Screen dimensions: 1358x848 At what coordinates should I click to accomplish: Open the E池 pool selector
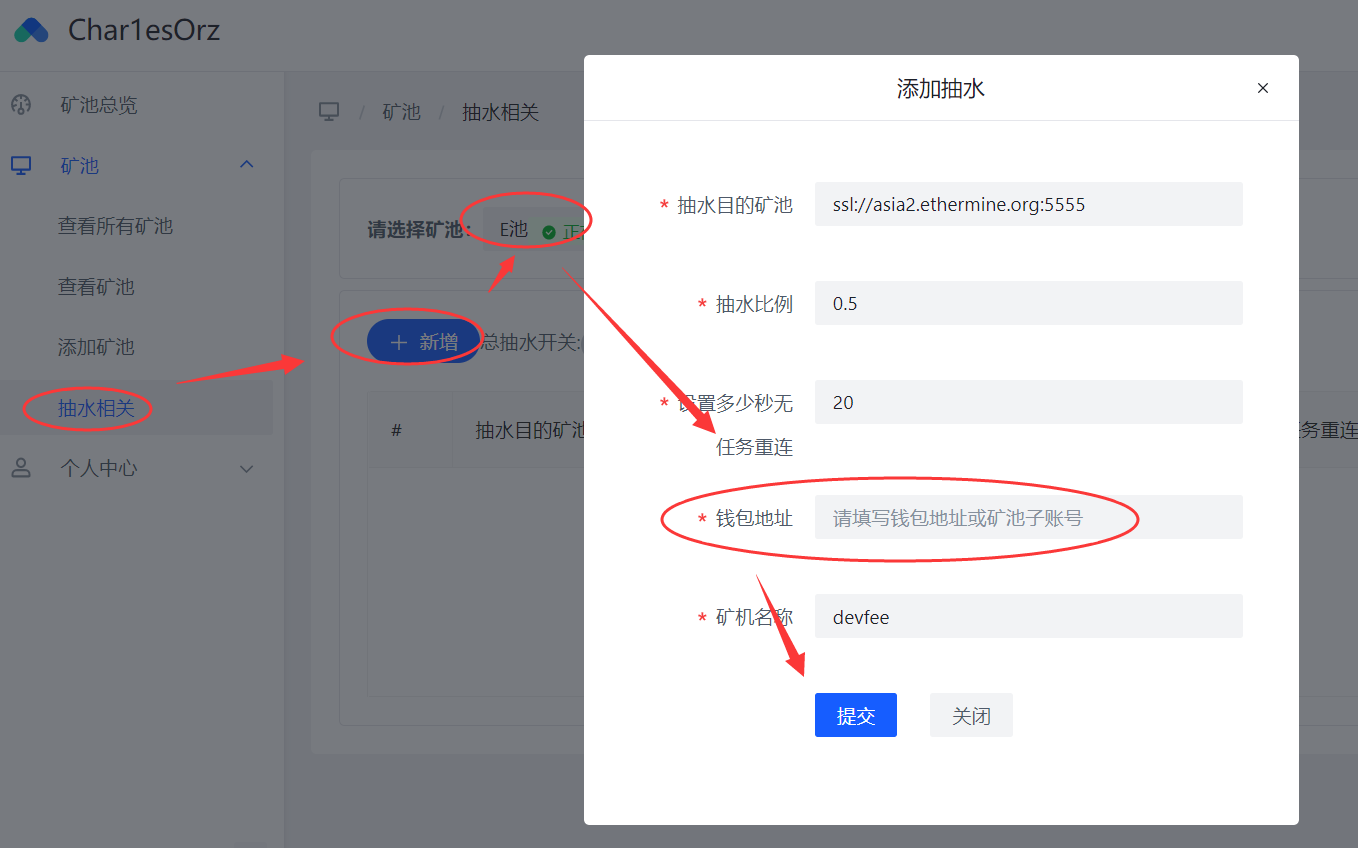pos(530,231)
